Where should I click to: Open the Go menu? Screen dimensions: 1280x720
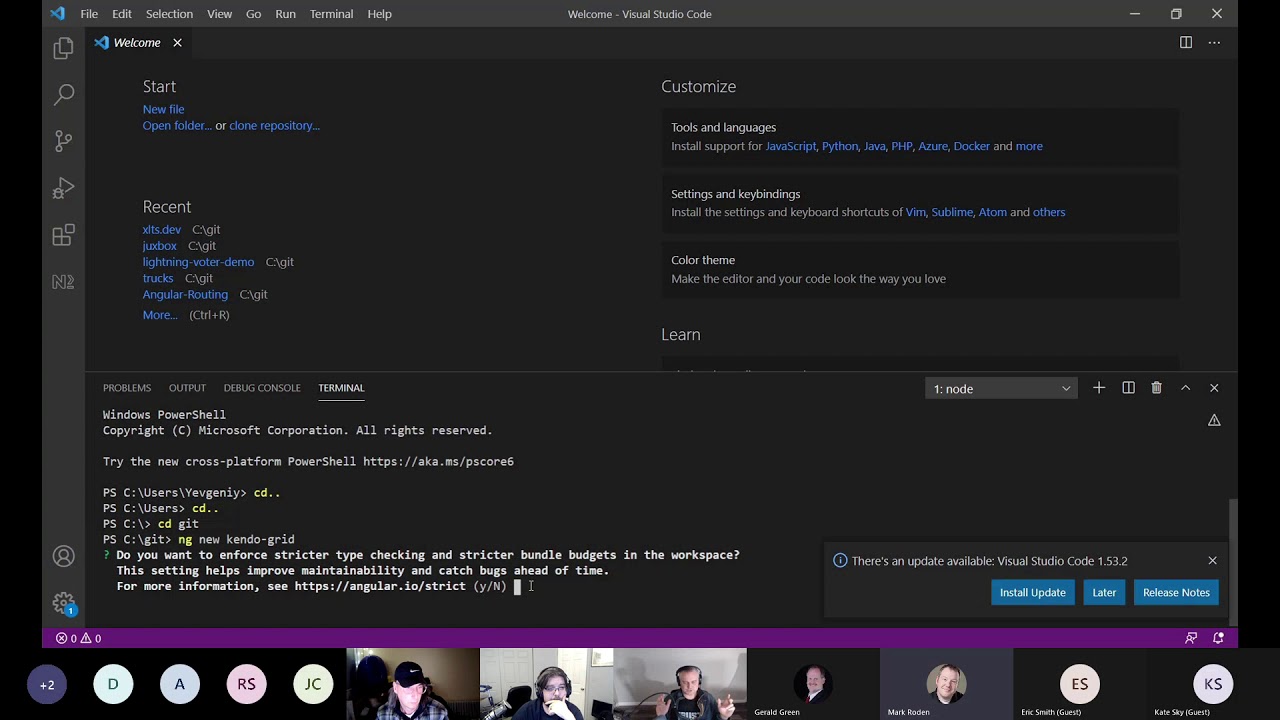tap(253, 14)
